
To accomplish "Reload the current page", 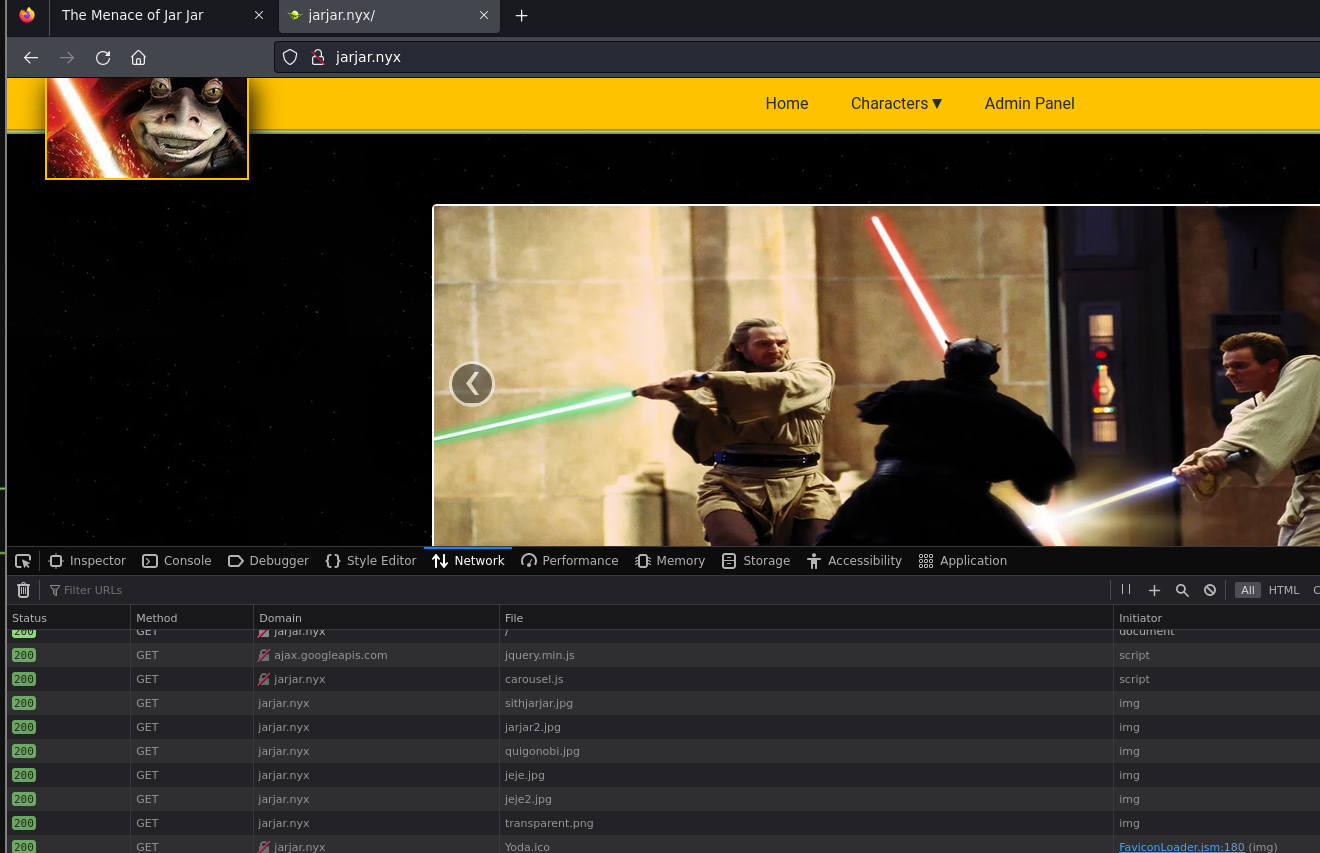I will point(103,57).
